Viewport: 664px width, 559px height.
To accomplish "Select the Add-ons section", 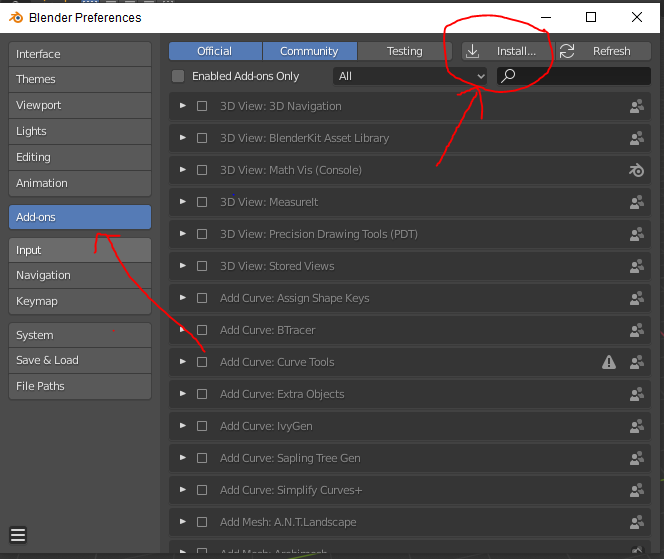I will 80,217.
